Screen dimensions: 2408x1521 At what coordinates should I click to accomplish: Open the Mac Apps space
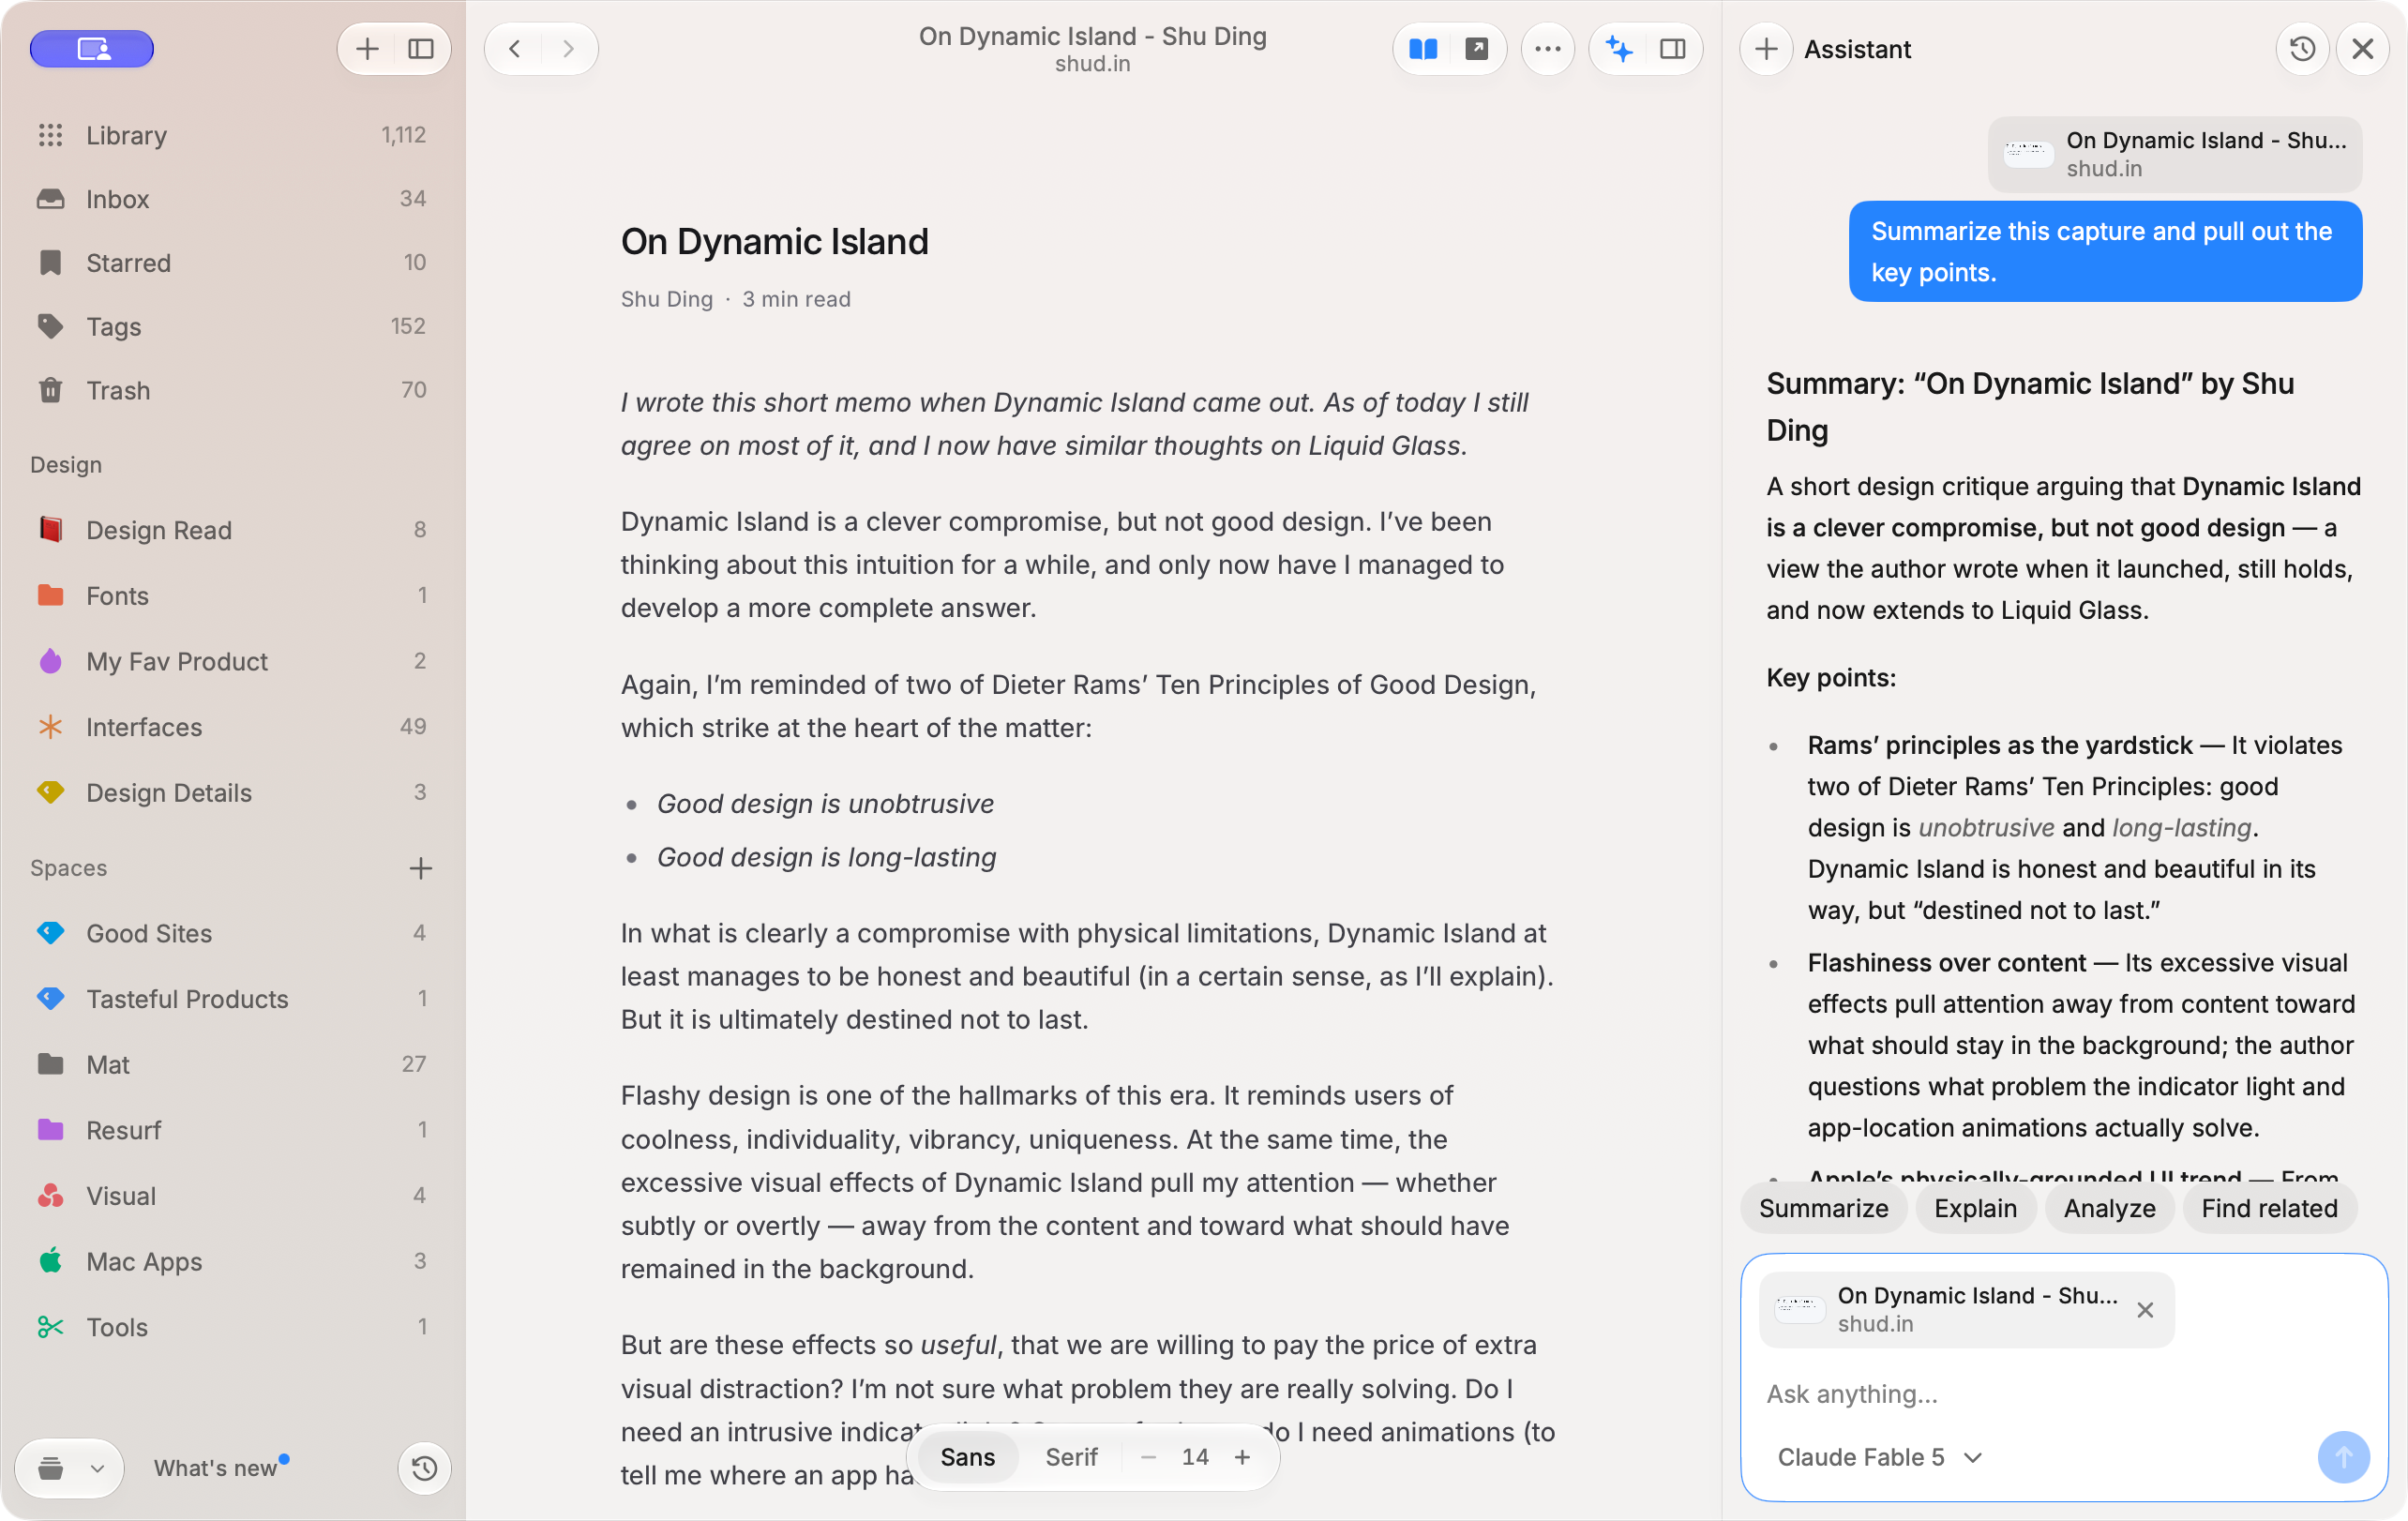coord(233,1261)
